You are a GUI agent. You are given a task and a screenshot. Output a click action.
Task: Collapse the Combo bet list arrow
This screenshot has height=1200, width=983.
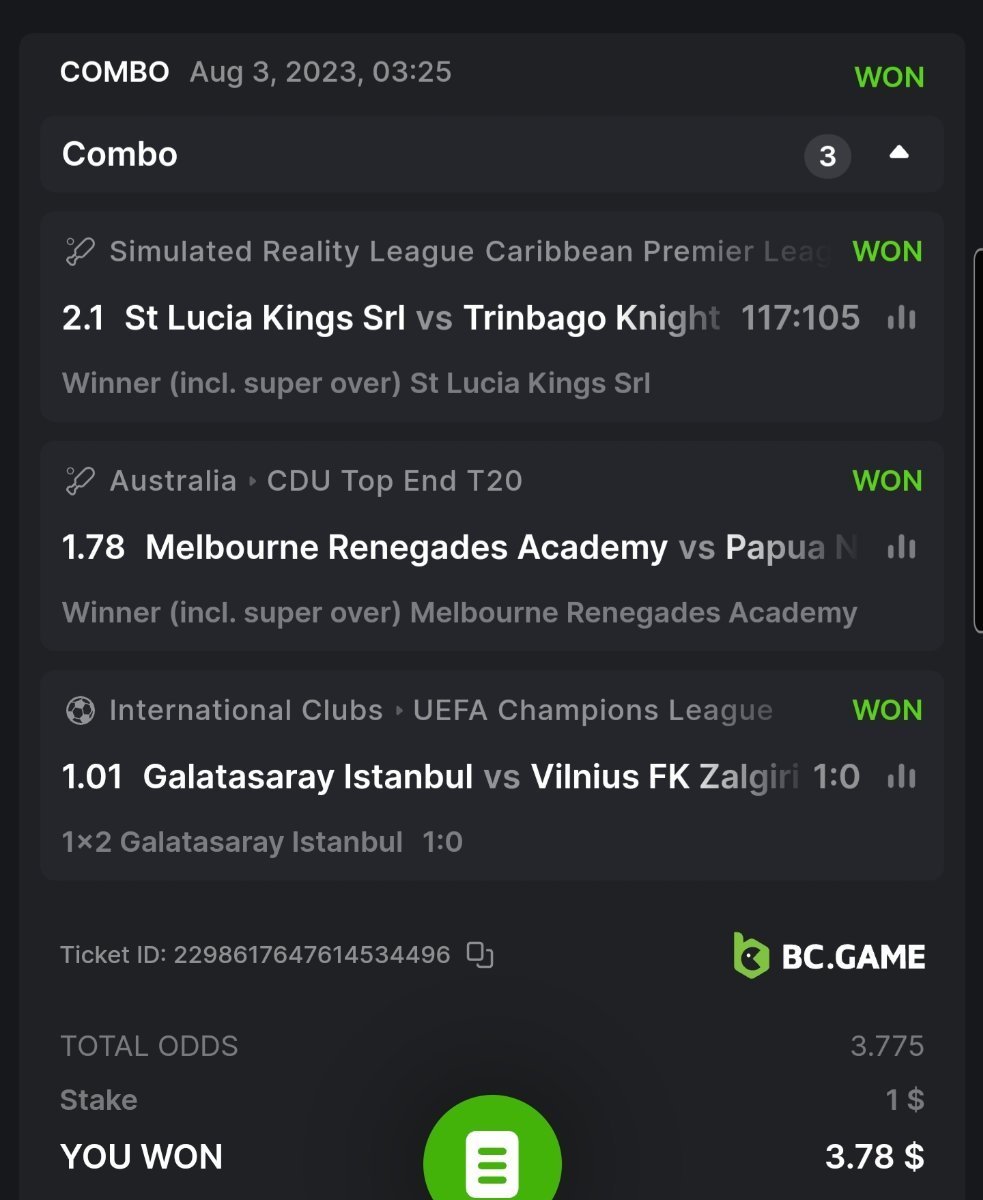(x=899, y=153)
